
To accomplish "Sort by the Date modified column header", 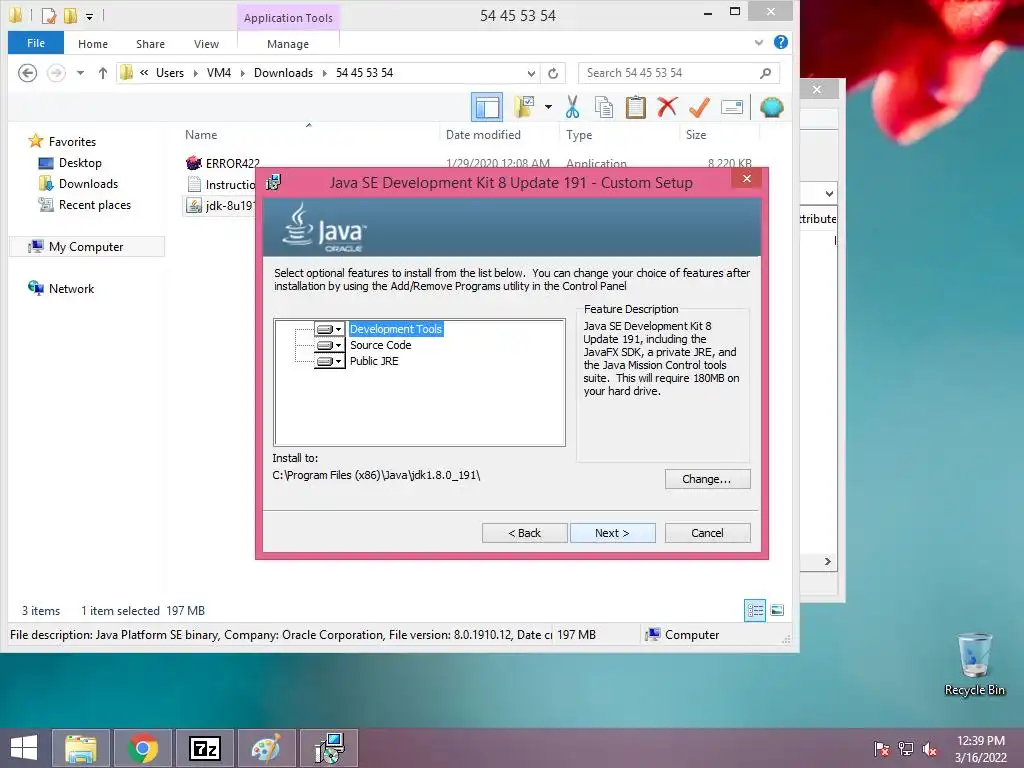I will click(x=483, y=135).
